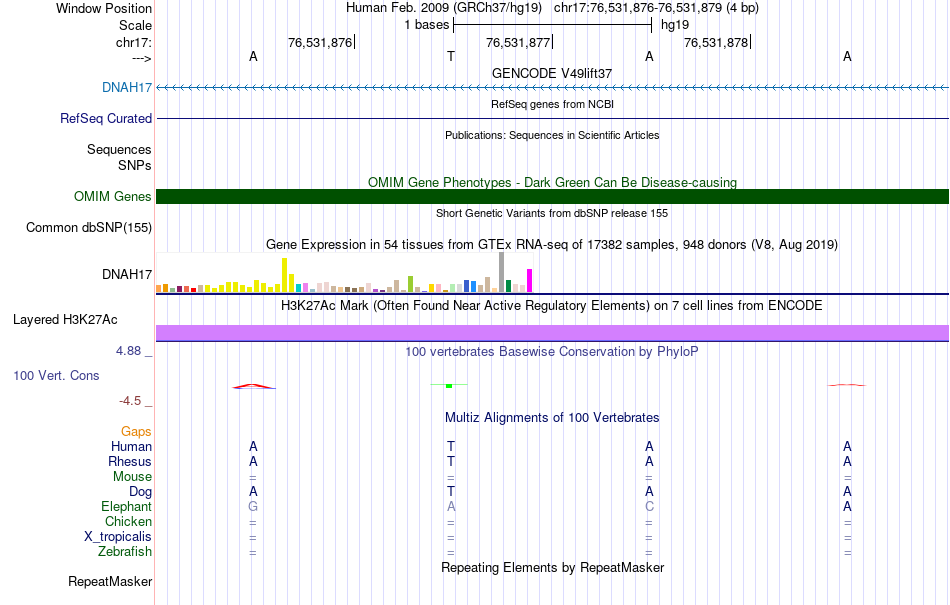950x605 pixels.
Task: Click the Elephant species row label
Action: click(x=126, y=506)
